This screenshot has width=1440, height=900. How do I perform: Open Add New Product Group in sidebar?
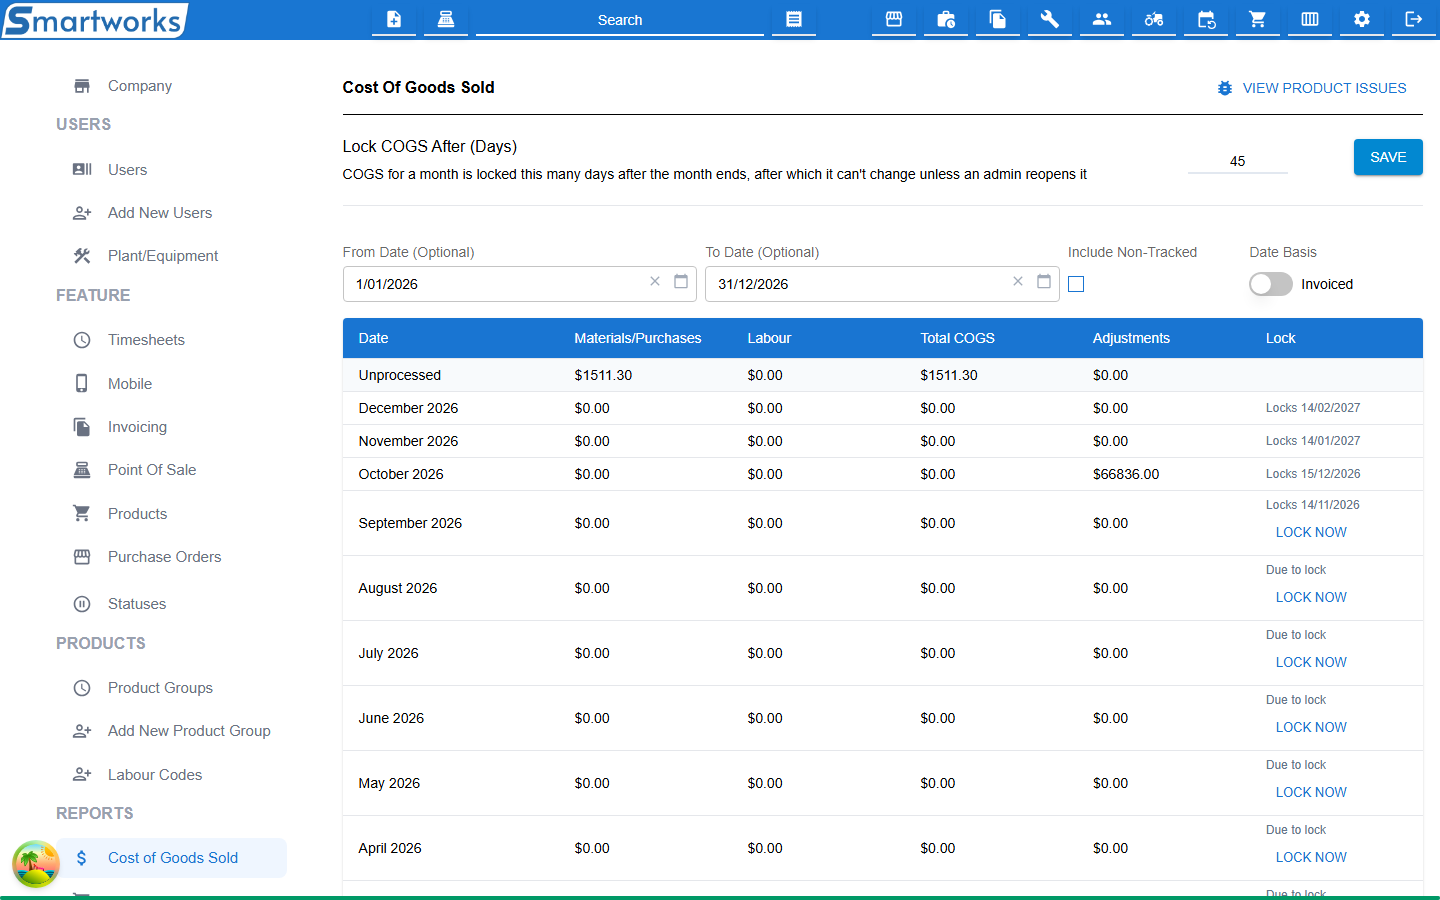point(189,731)
